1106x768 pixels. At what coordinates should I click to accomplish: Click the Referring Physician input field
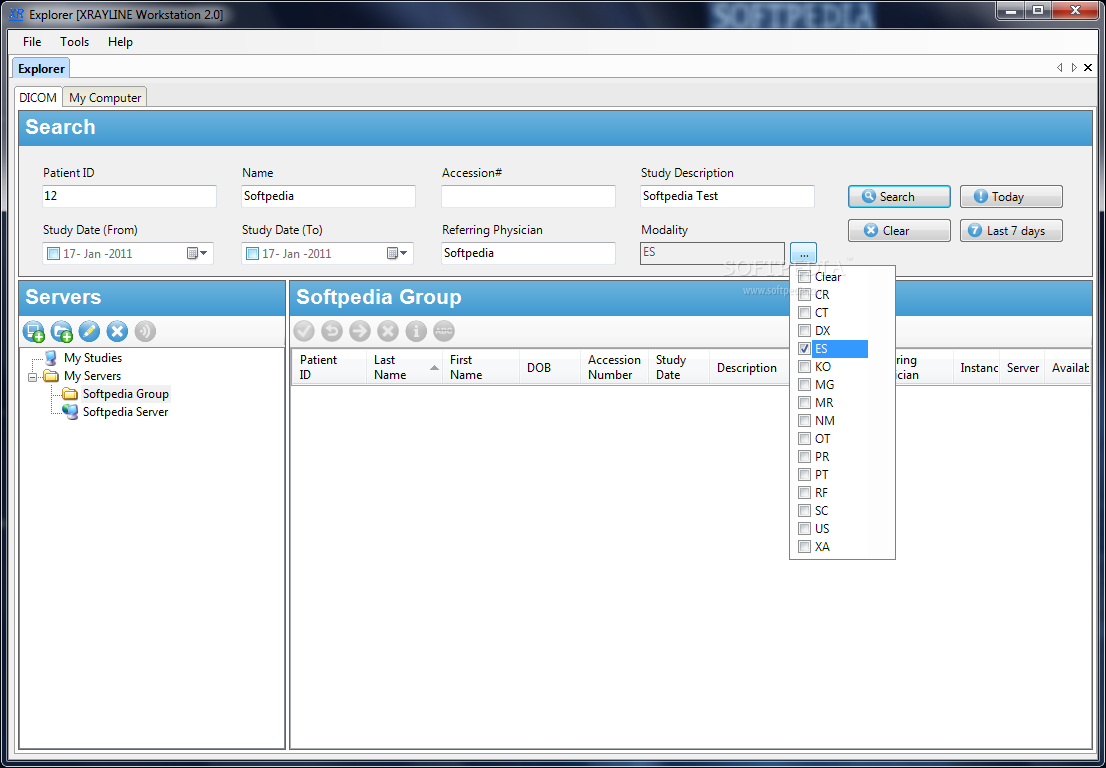(x=528, y=253)
